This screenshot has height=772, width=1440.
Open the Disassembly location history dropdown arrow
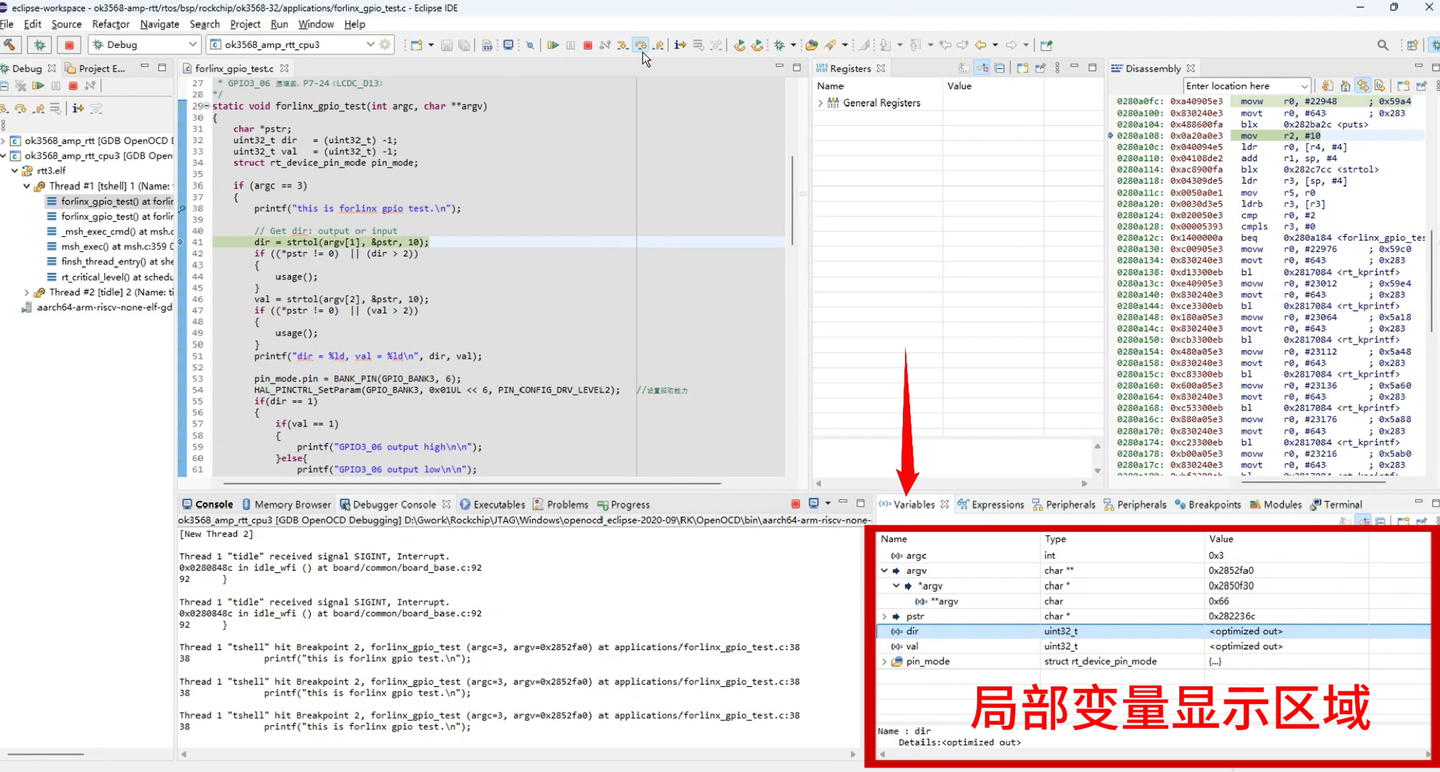coord(1304,86)
